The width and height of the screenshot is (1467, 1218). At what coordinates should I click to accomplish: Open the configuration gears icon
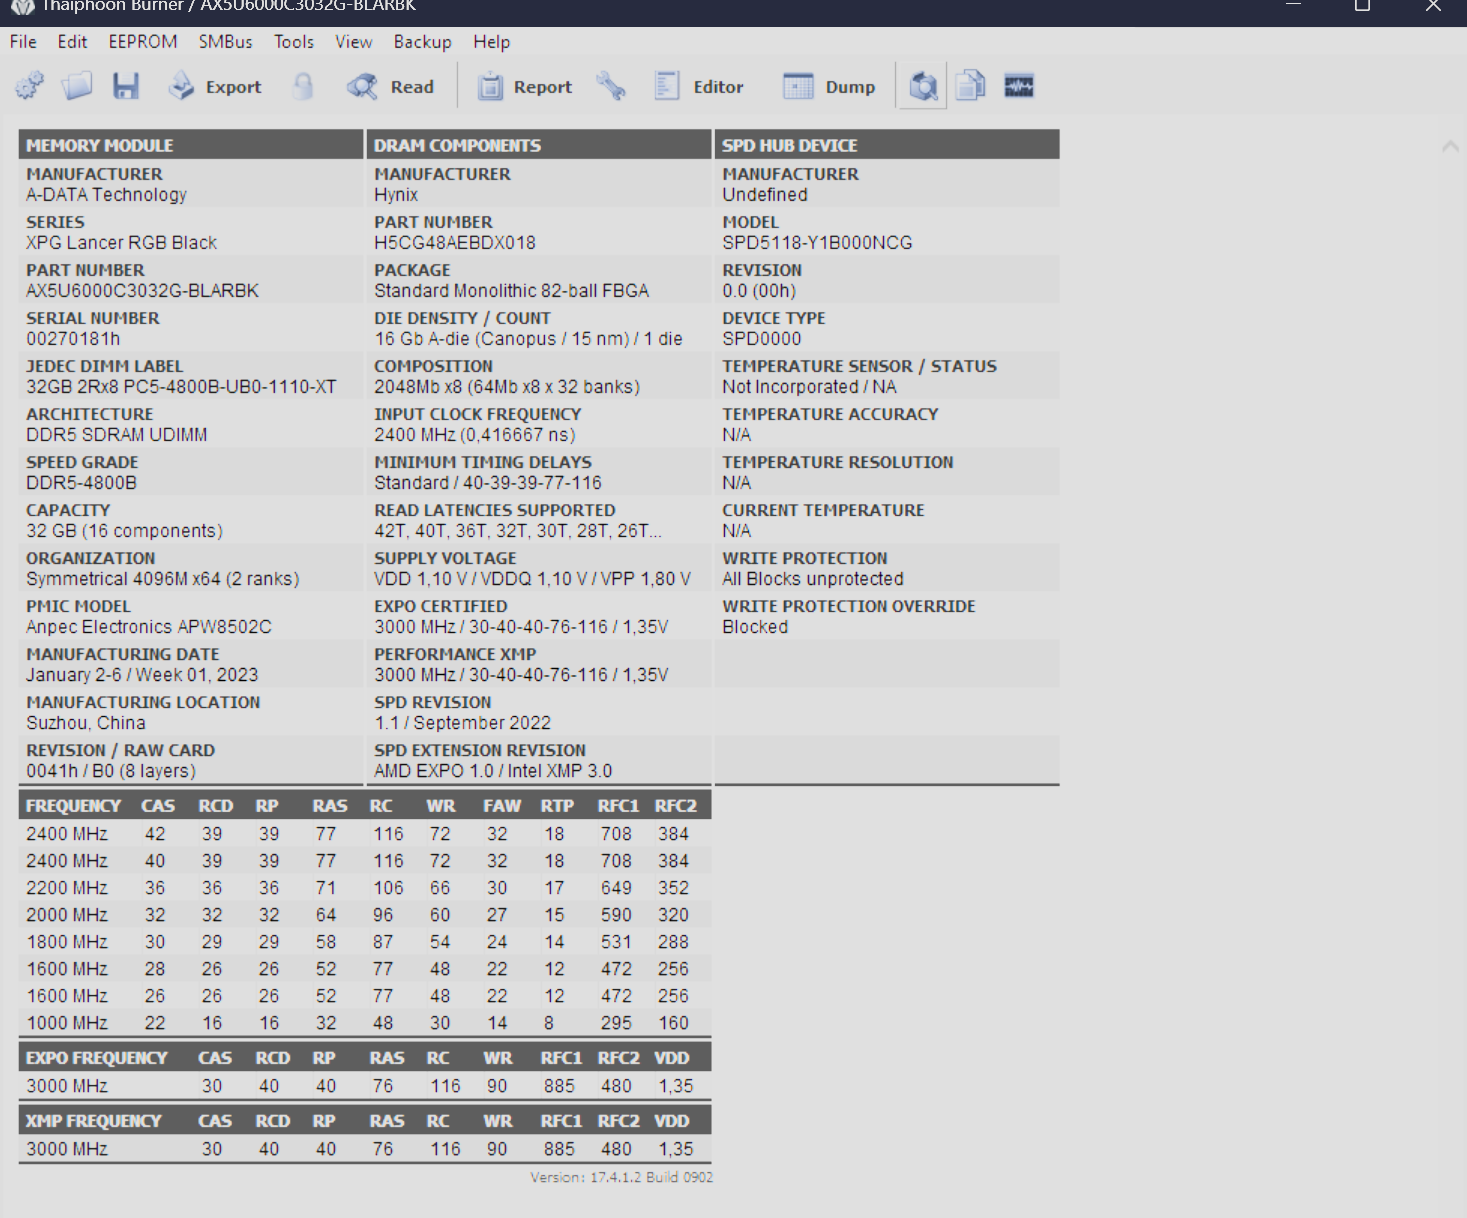29,85
